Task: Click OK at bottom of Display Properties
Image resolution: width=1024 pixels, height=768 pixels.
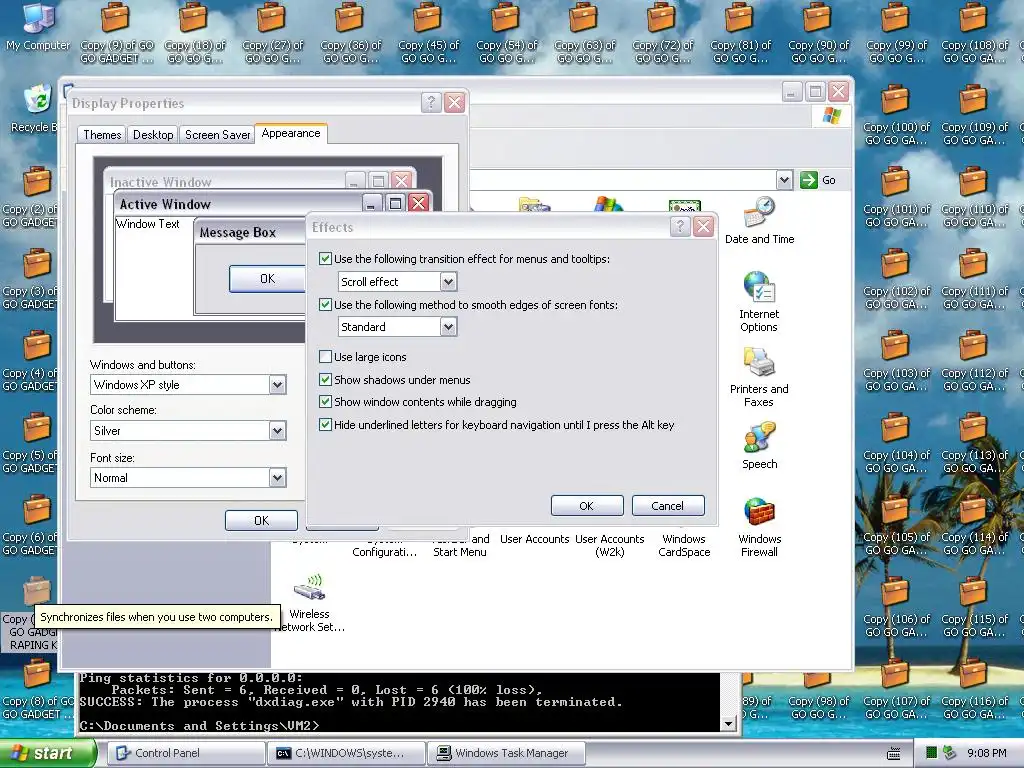Action: coord(261,520)
